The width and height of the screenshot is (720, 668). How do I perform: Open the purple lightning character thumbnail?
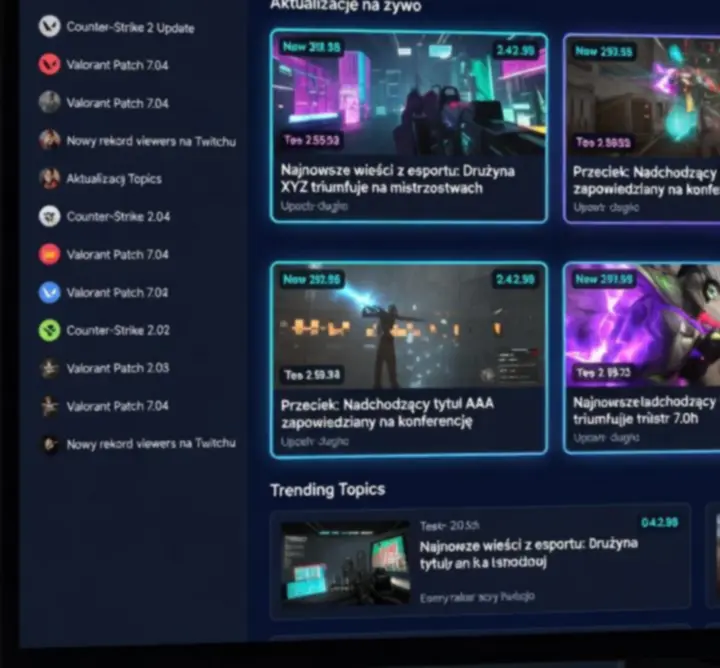(643, 326)
